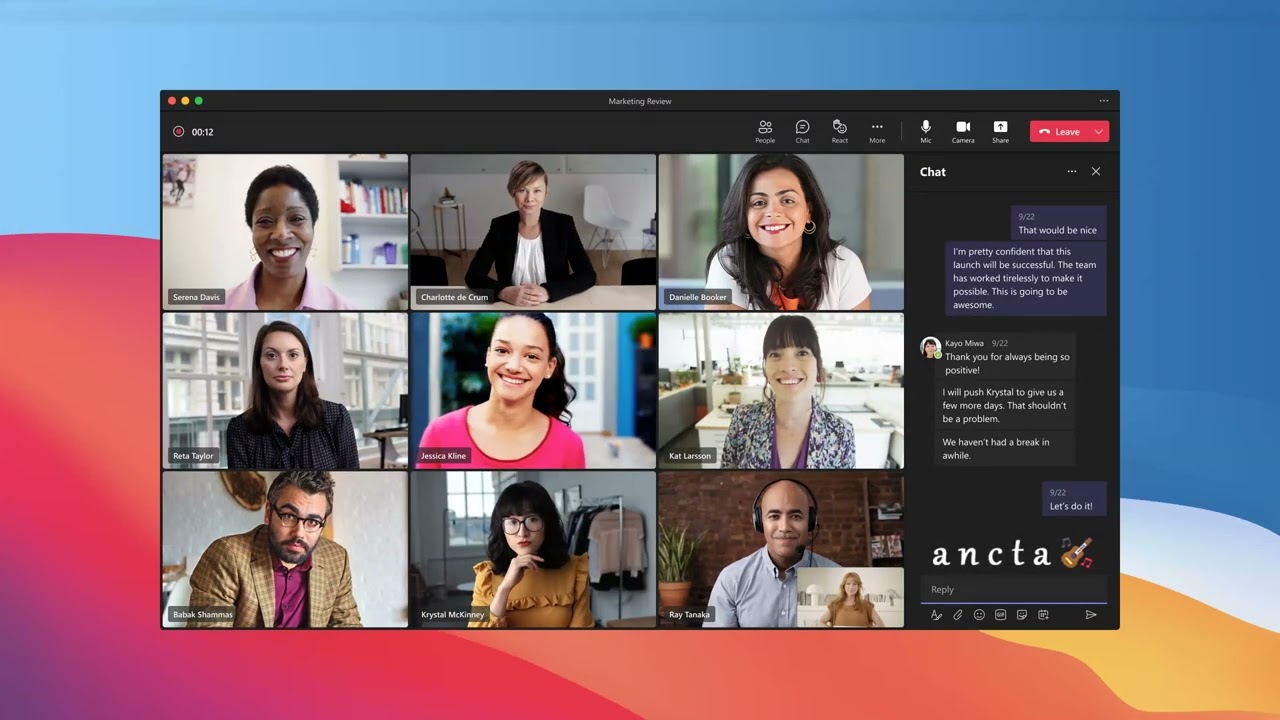The image size is (1280, 720).
Task: Share your screen with the Share button
Action: point(1000,131)
